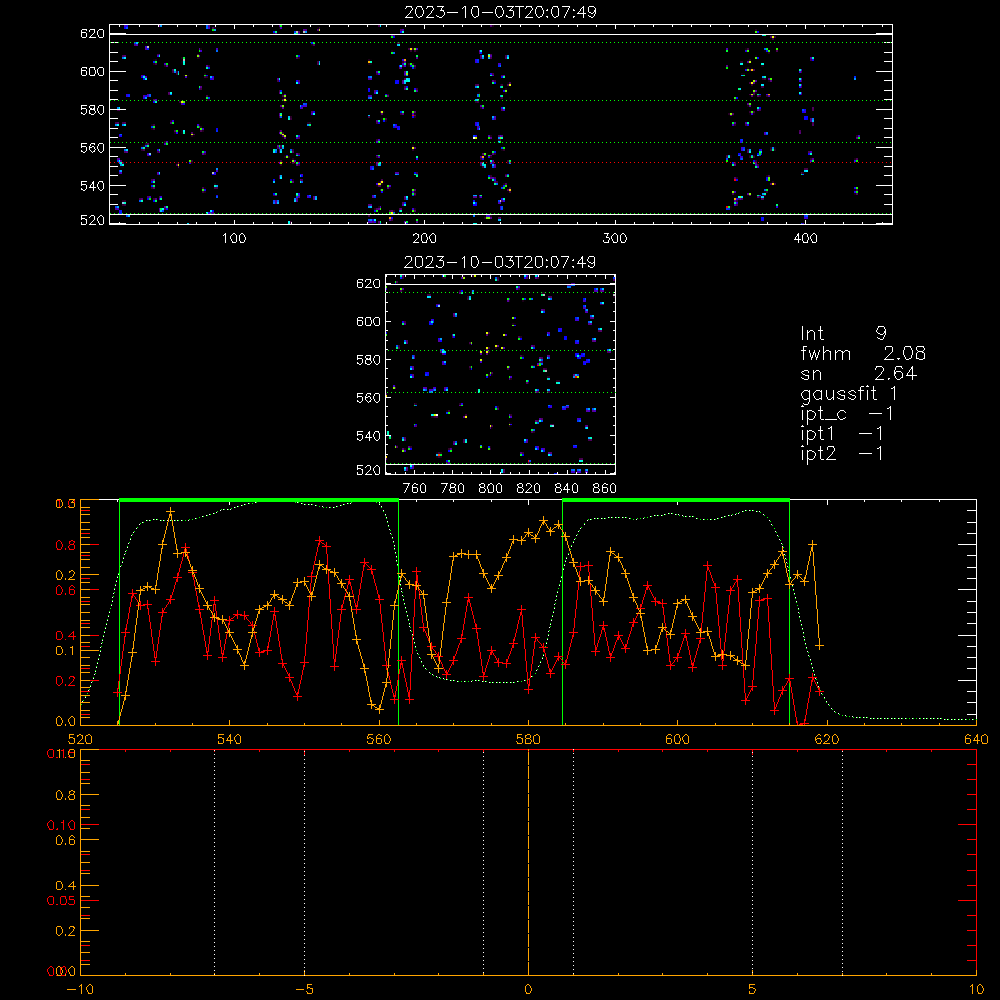Click x-axis label 800 on middle image plot
The width and height of the screenshot is (1000, 1000).
coord(490,489)
